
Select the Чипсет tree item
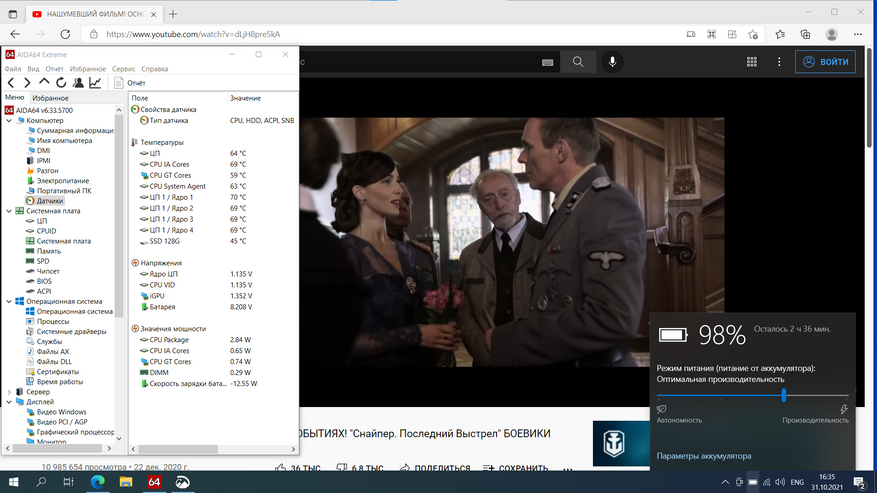tap(43, 271)
